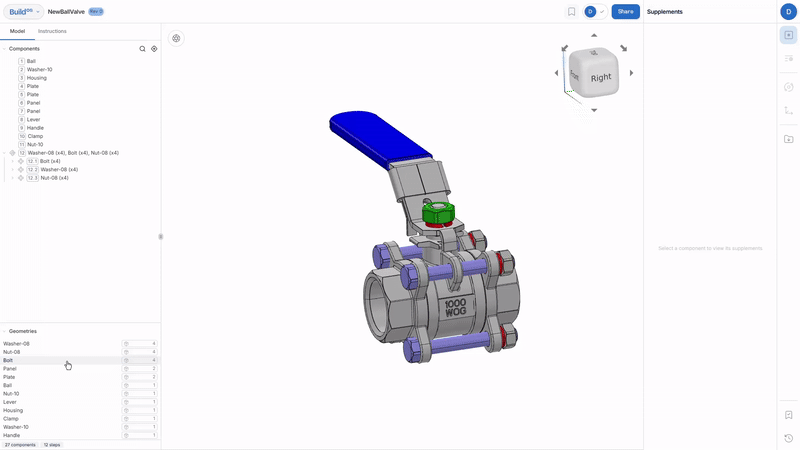The image size is (800, 450).
Task: Open the view settings icon in viewport
Action: pos(176,38)
